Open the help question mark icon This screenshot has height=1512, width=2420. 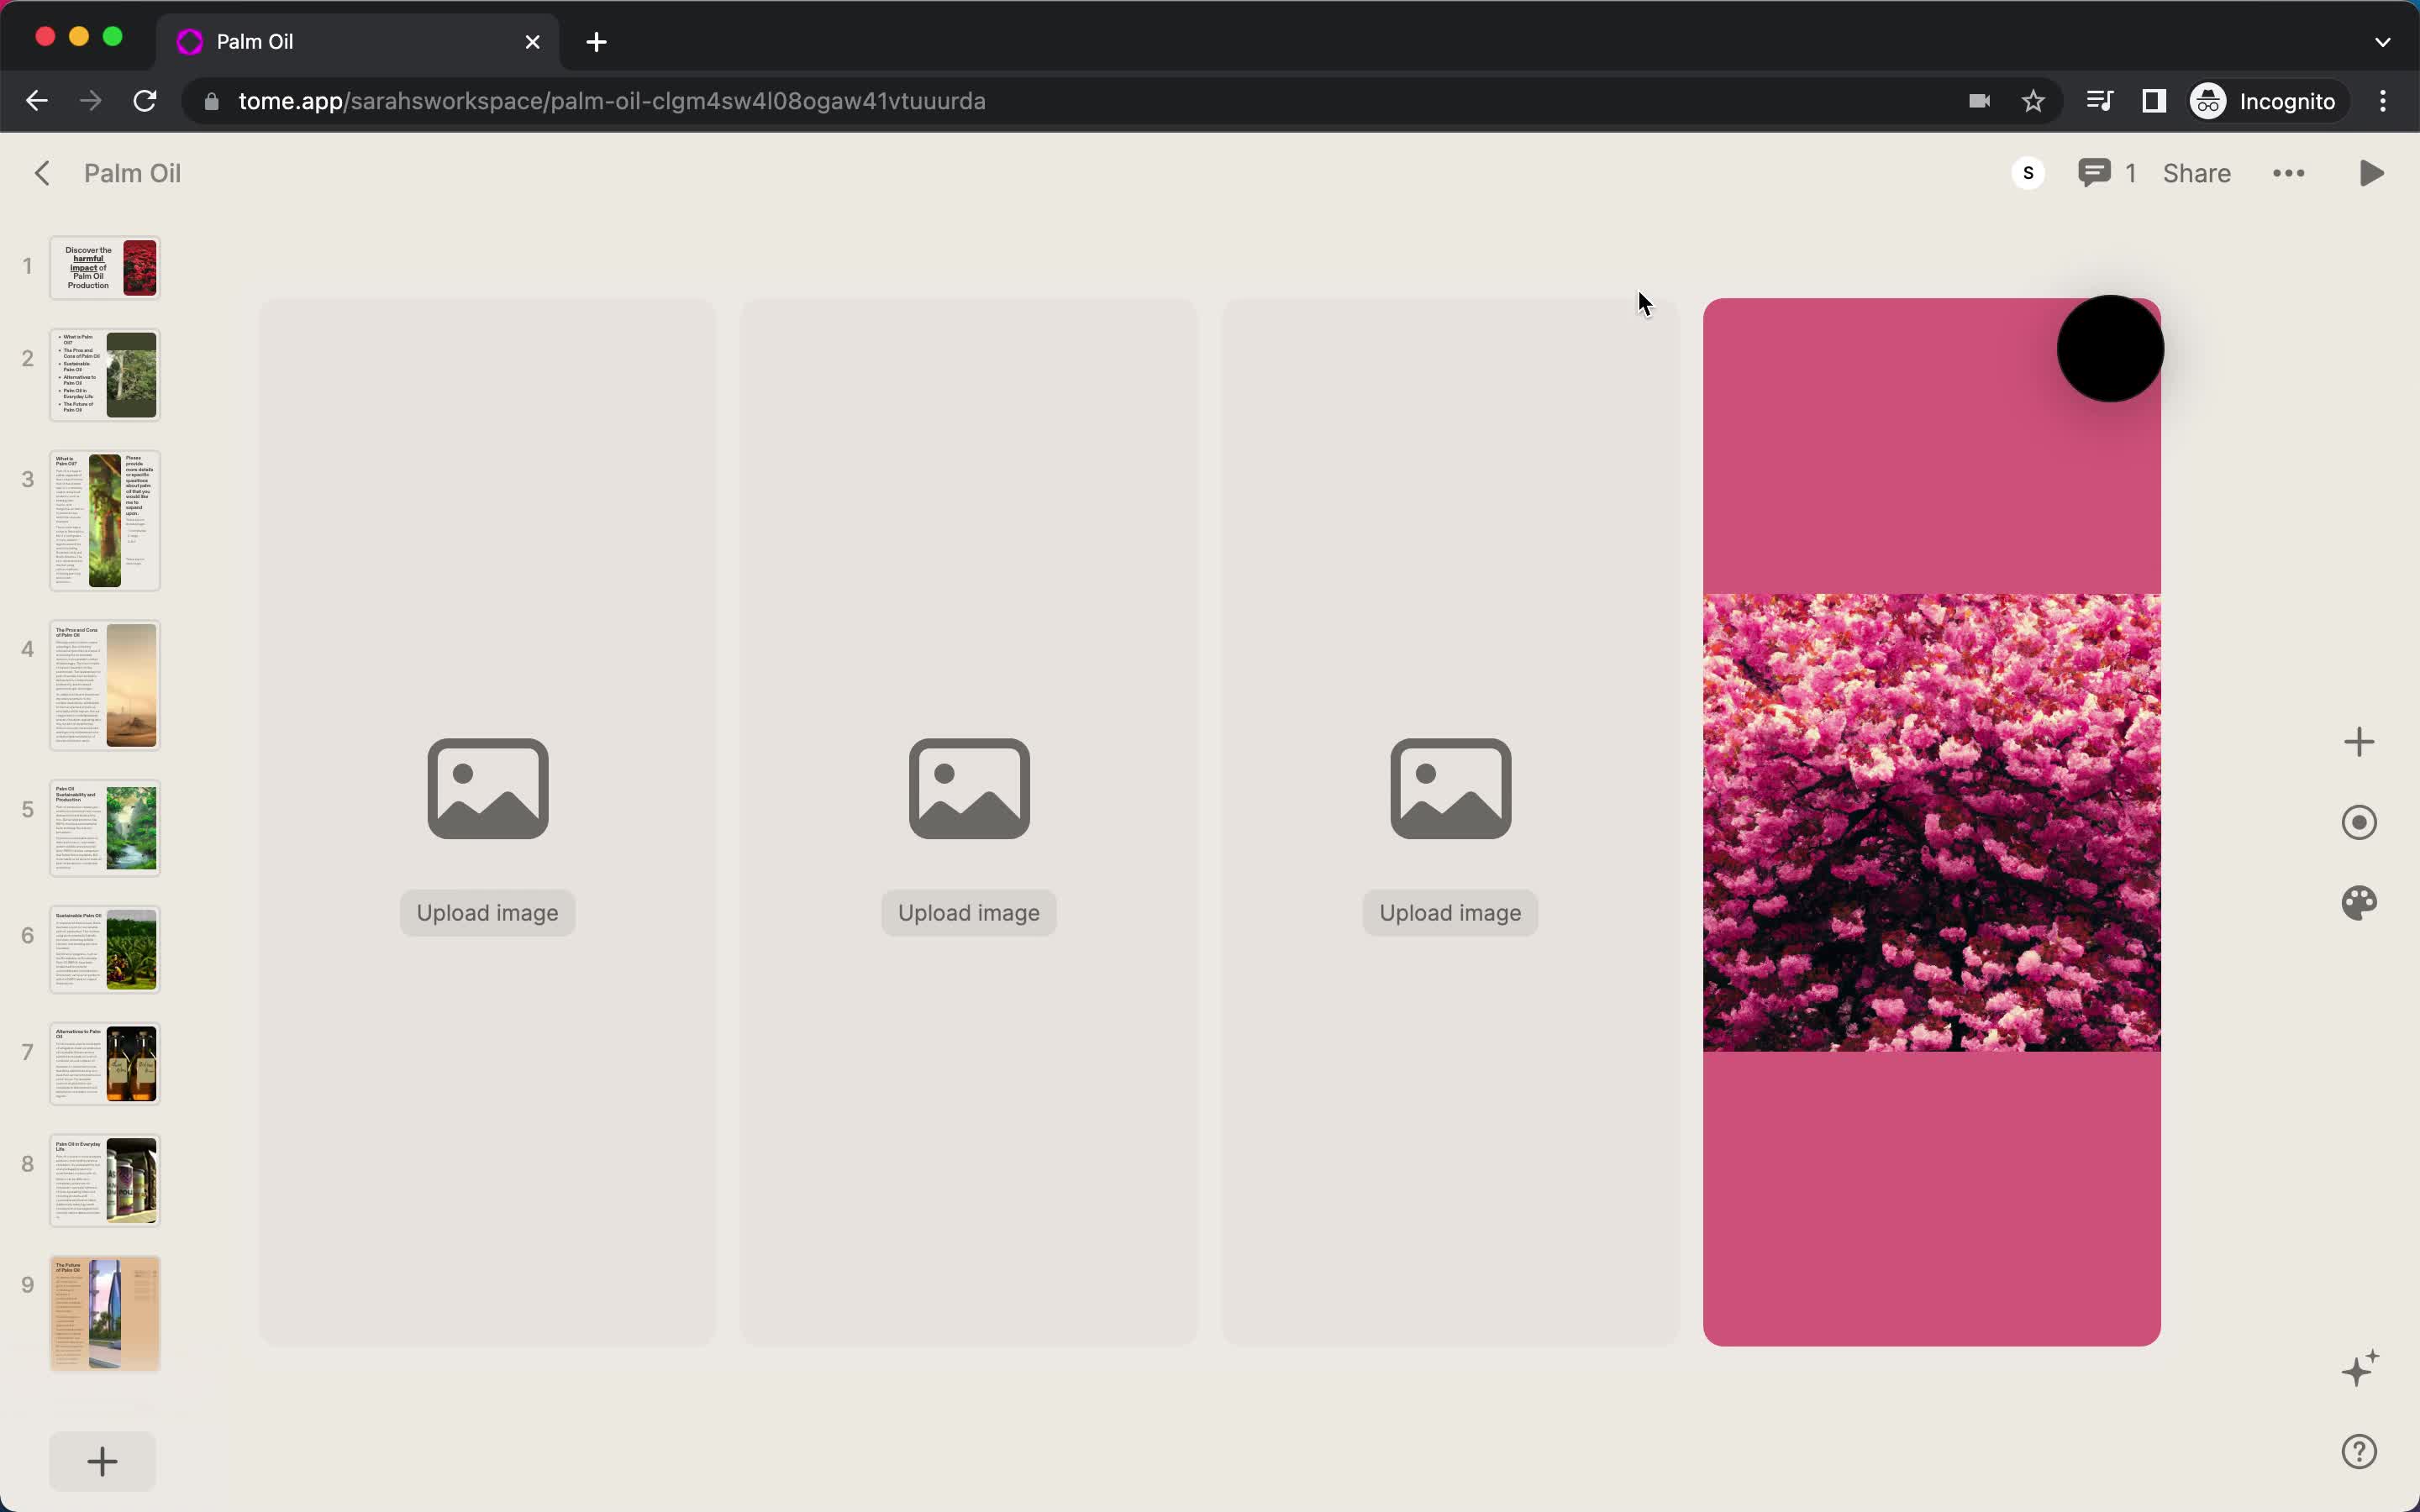pyautogui.click(x=2359, y=1451)
